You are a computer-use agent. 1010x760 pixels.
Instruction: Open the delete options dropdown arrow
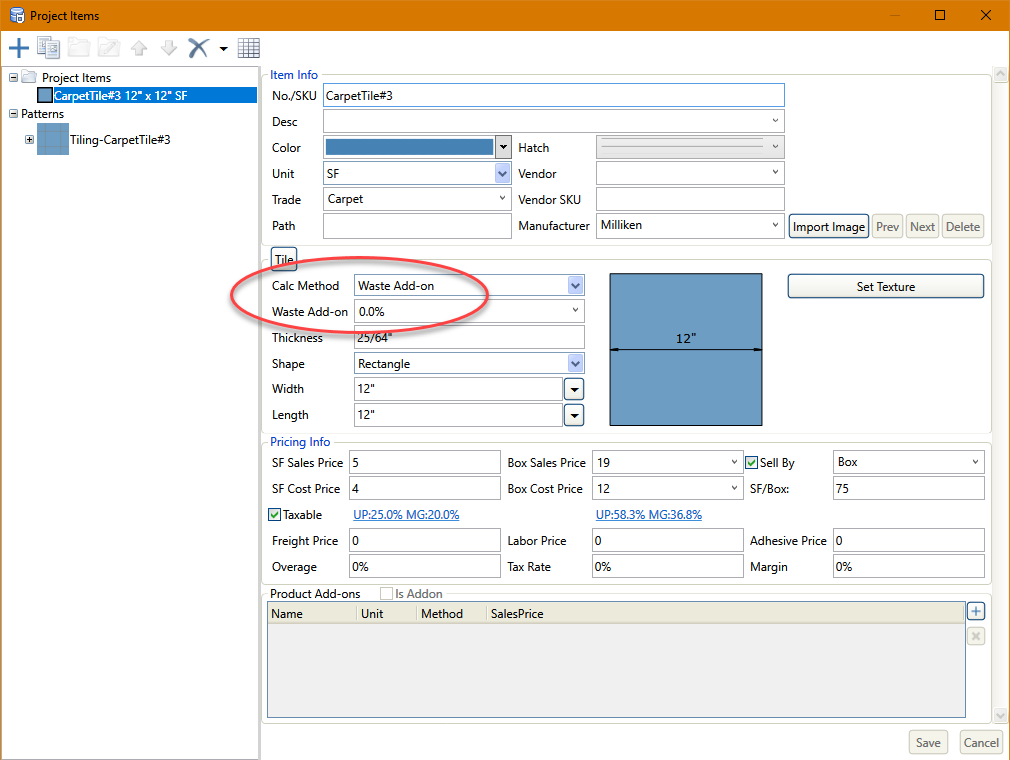coord(224,48)
